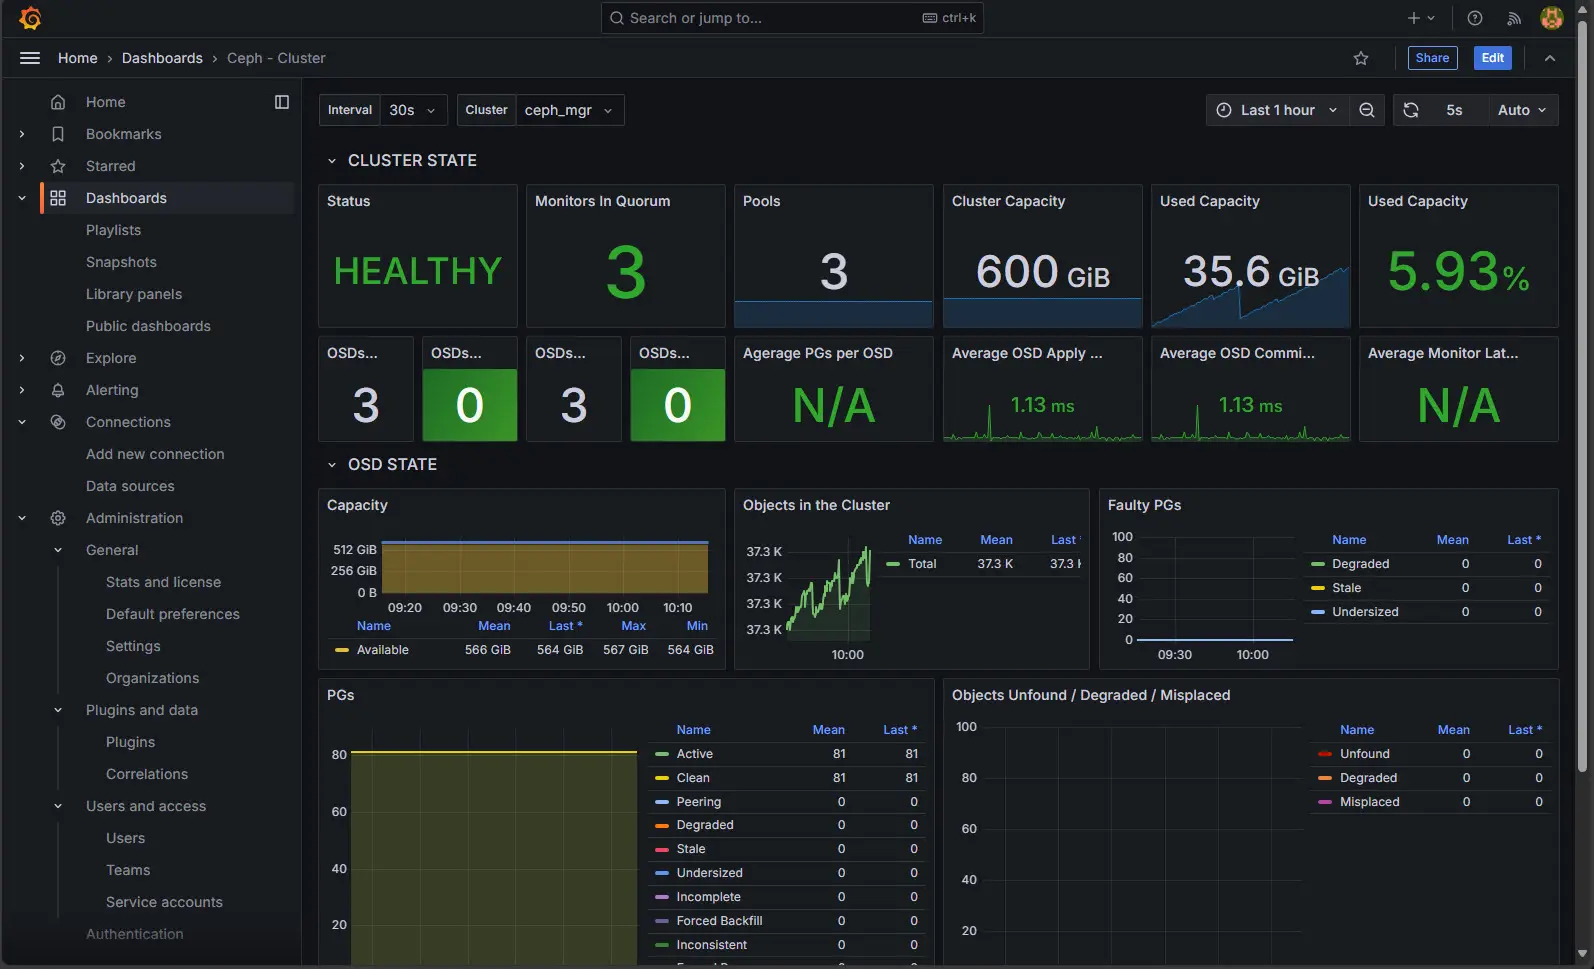Open the help question mark icon

pos(1474,18)
